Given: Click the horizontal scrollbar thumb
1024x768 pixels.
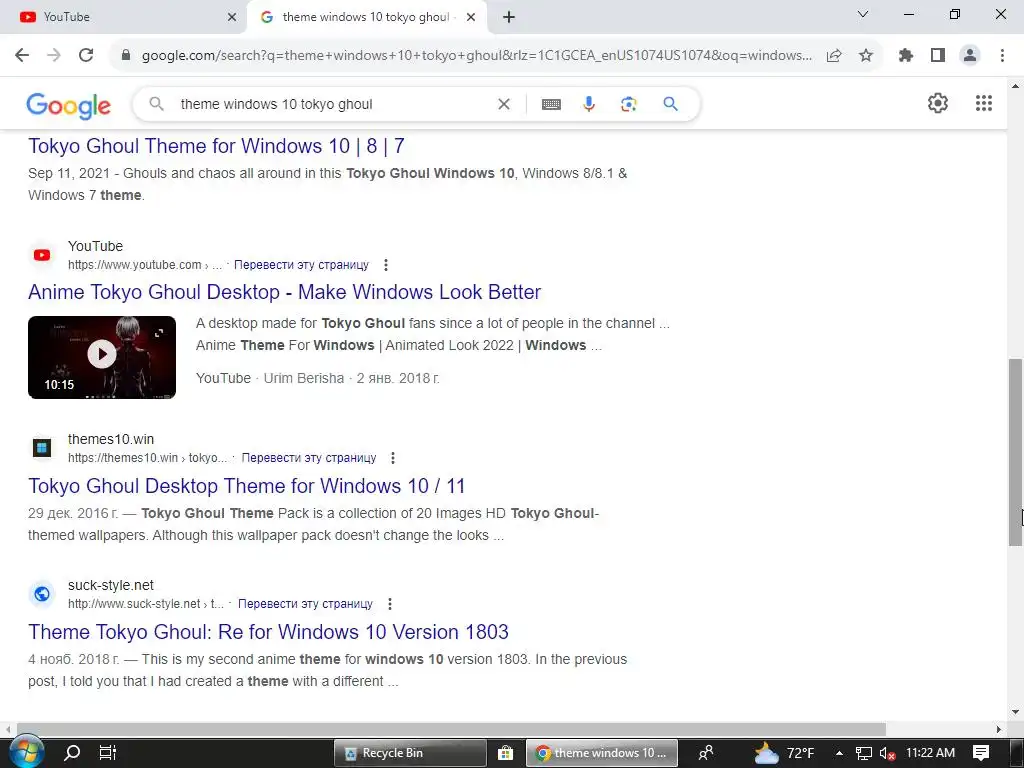Looking at the screenshot, I should 451,729.
